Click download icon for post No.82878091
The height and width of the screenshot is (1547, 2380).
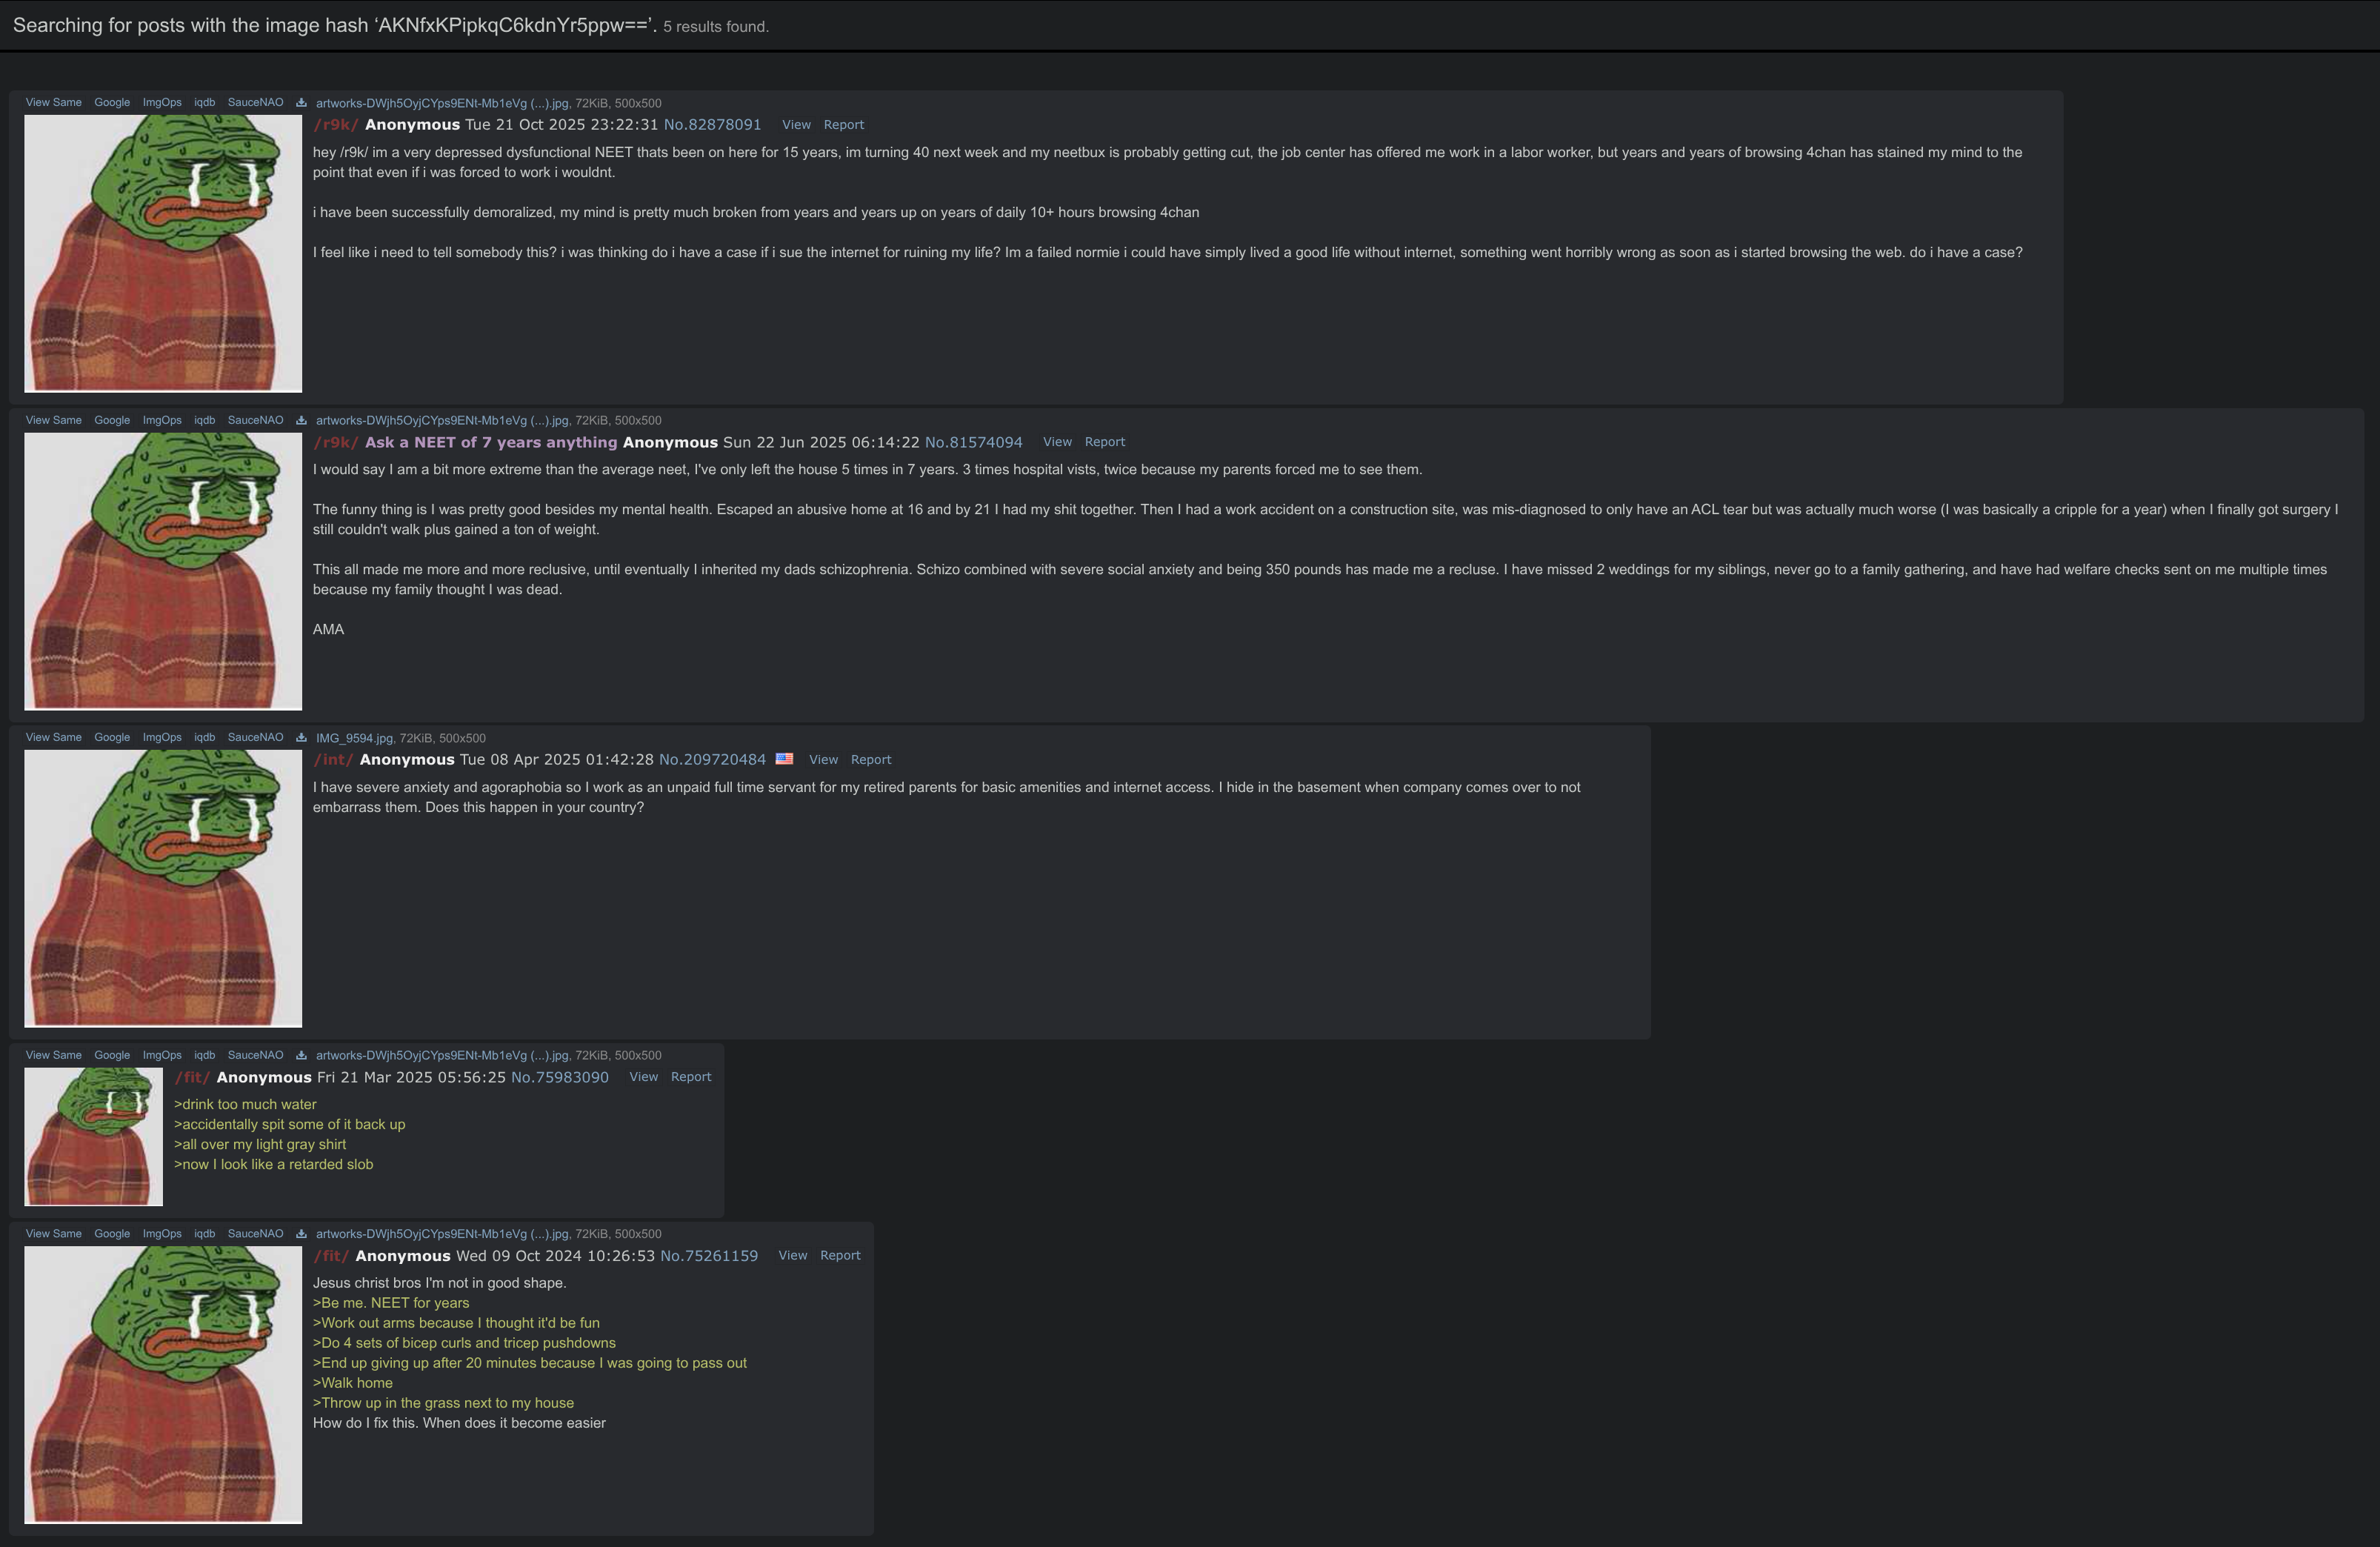(x=301, y=102)
